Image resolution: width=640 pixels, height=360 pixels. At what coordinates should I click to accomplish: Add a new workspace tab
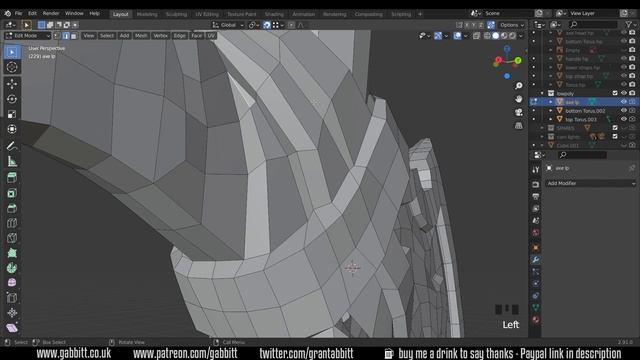pos(420,14)
